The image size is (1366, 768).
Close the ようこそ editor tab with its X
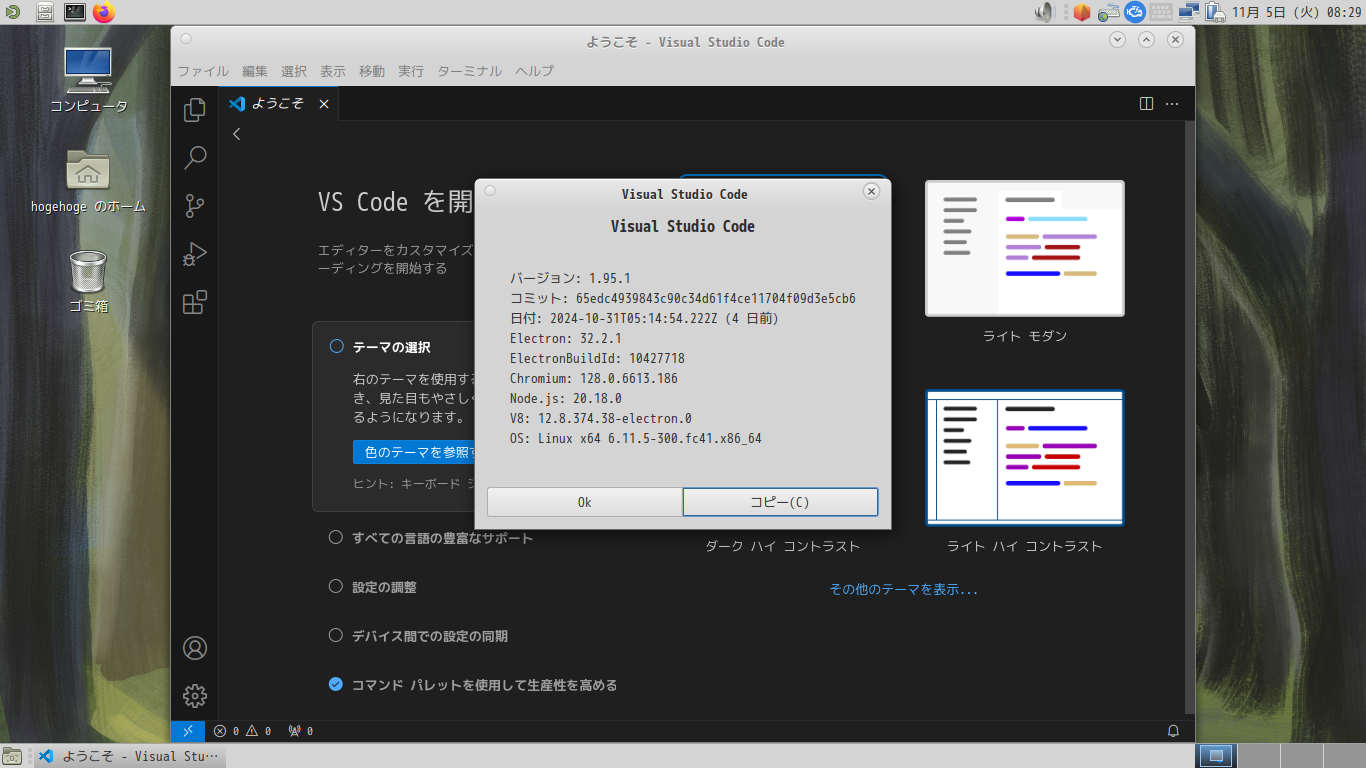(x=324, y=104)
